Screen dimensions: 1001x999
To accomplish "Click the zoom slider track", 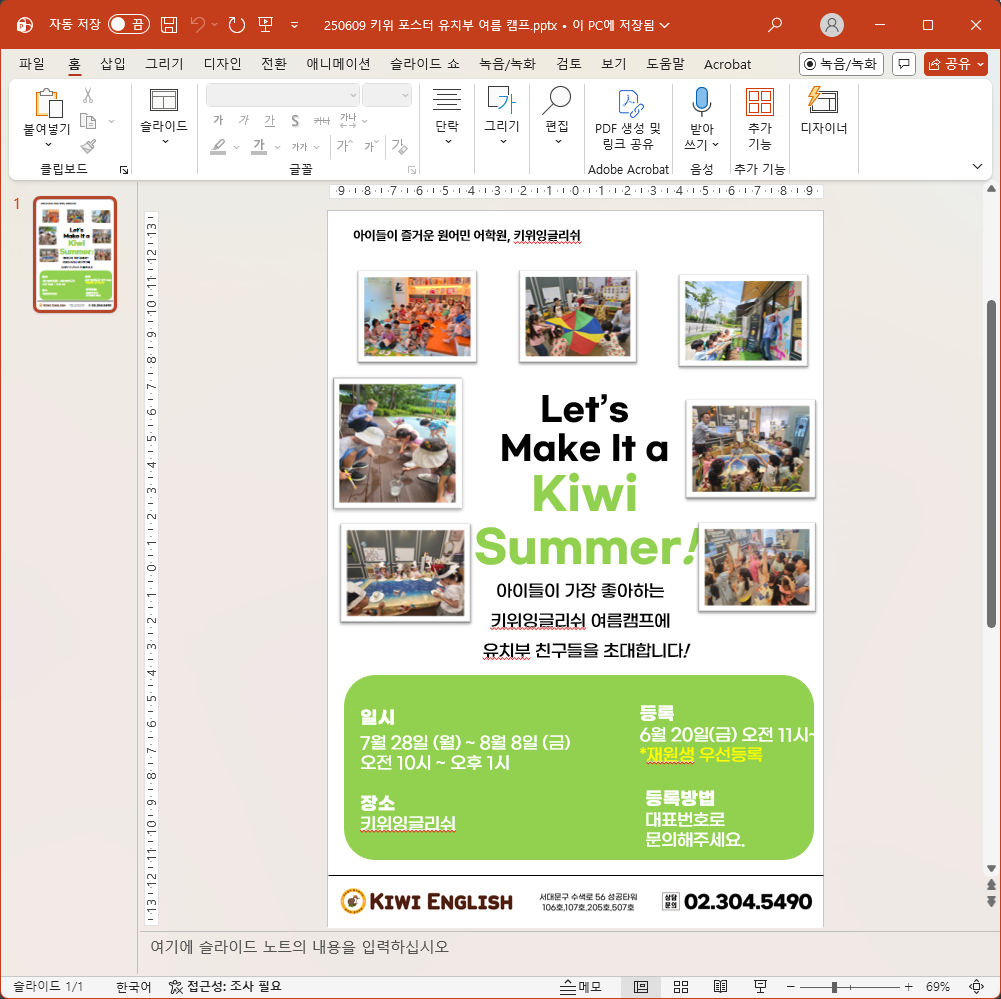I will click(849, 987).
